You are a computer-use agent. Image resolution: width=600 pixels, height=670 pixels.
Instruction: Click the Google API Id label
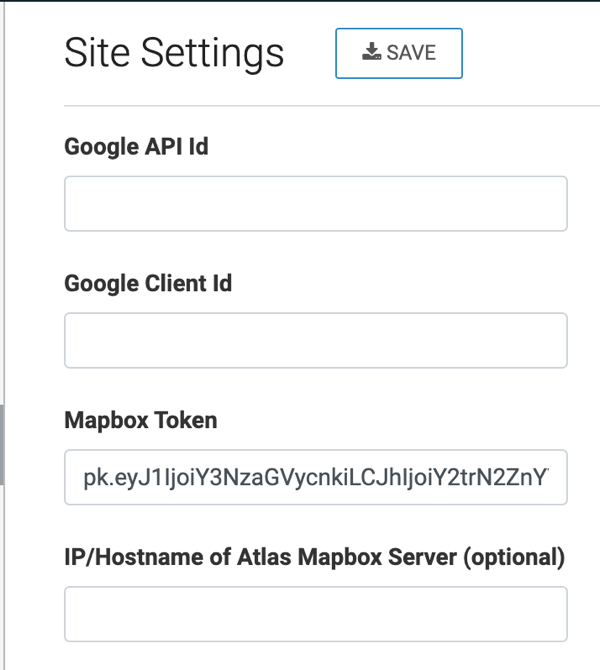(x=136, y=147)
